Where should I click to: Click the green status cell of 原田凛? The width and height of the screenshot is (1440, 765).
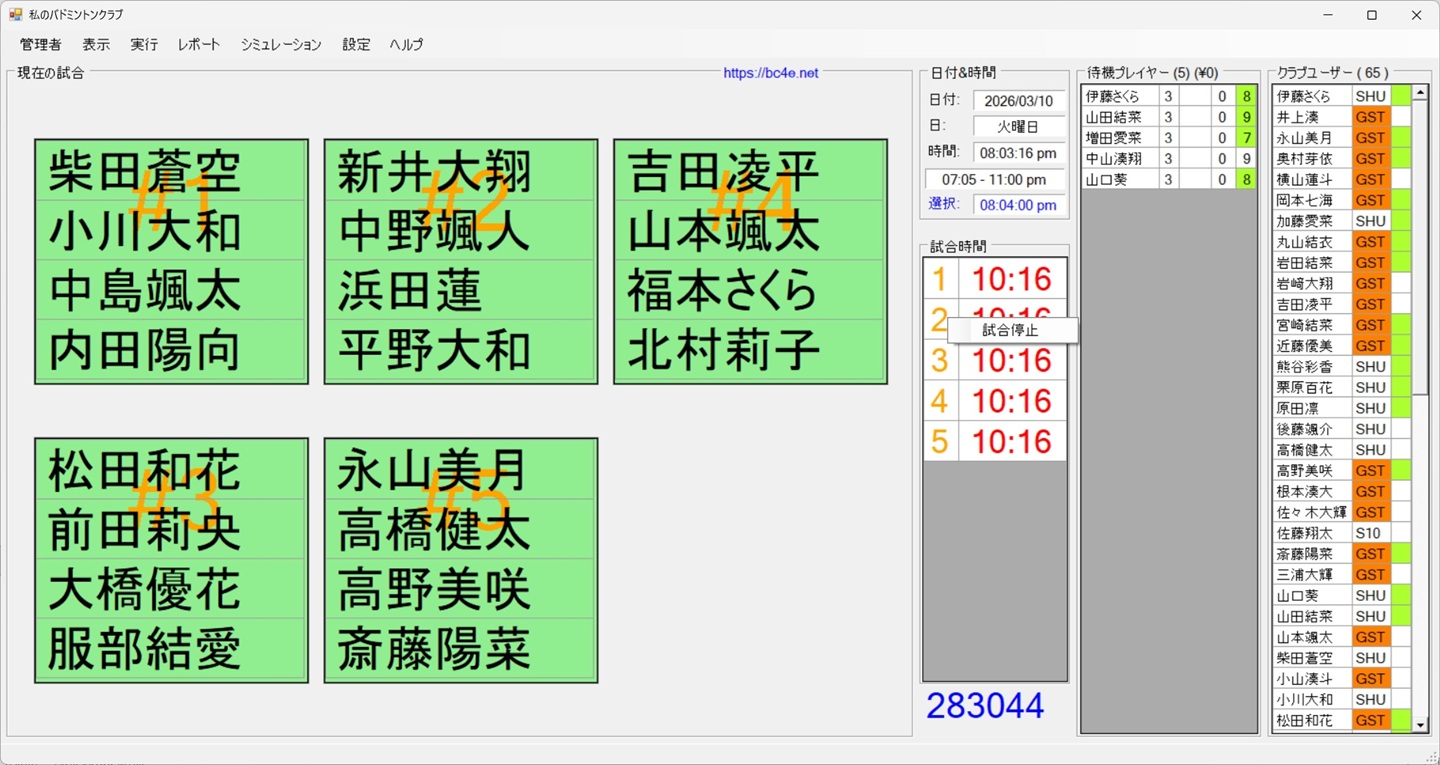pyautogui.click(x=1401, y=408)
